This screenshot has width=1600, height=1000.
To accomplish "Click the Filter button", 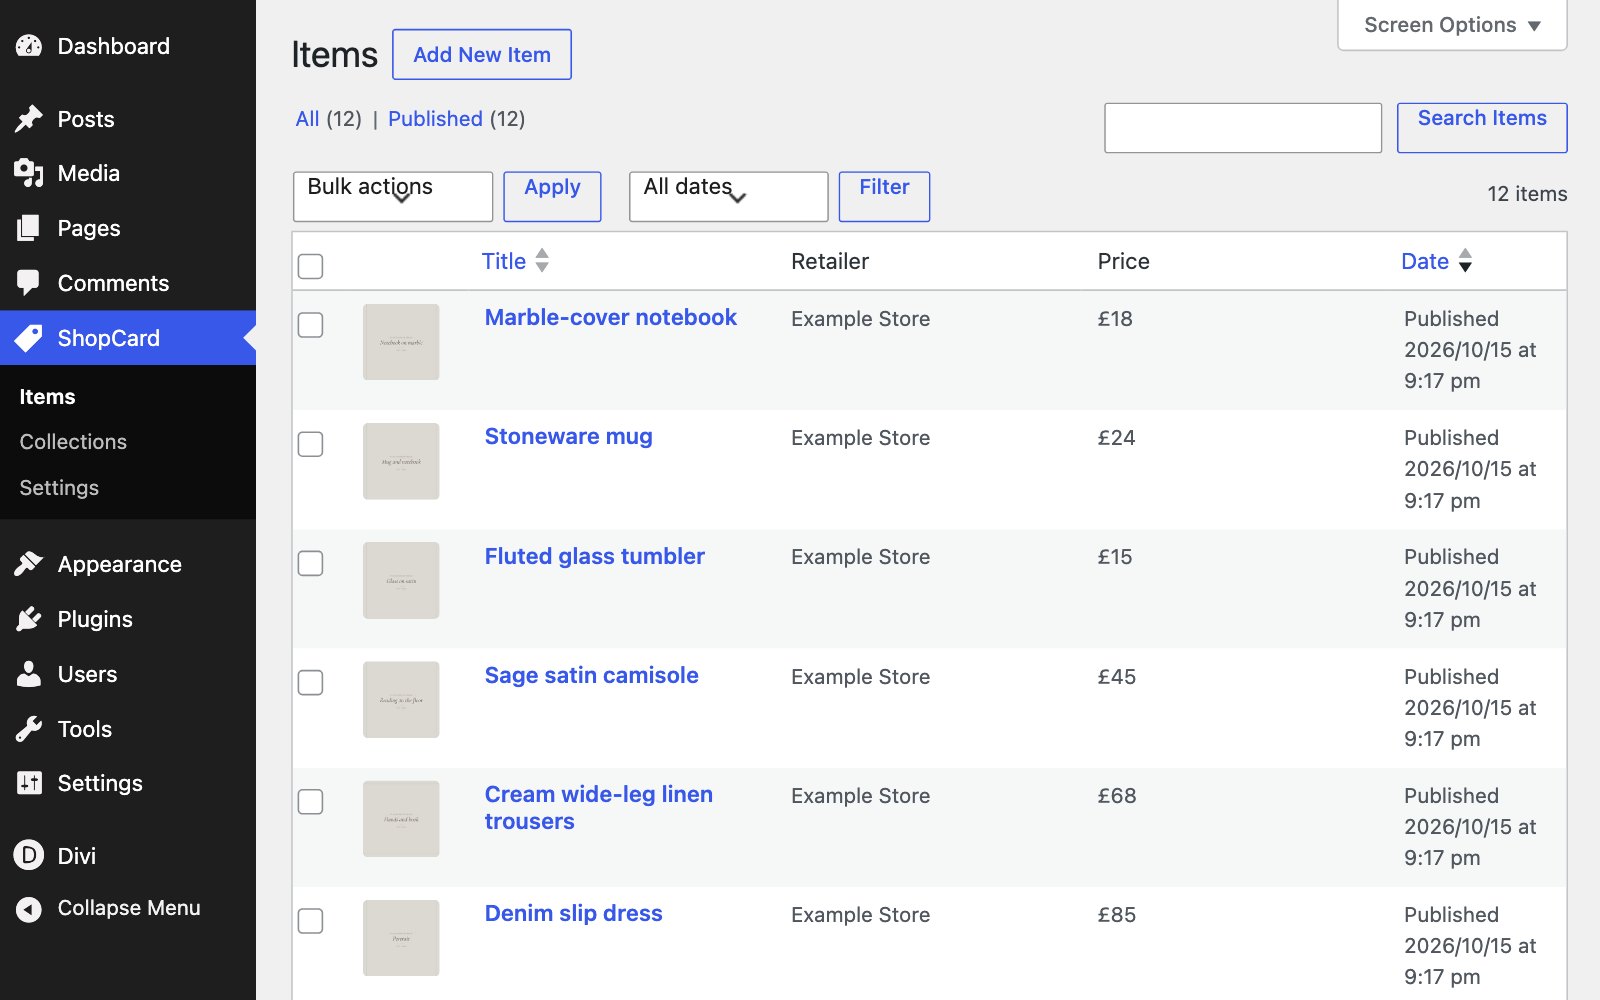I will [884, 196].
